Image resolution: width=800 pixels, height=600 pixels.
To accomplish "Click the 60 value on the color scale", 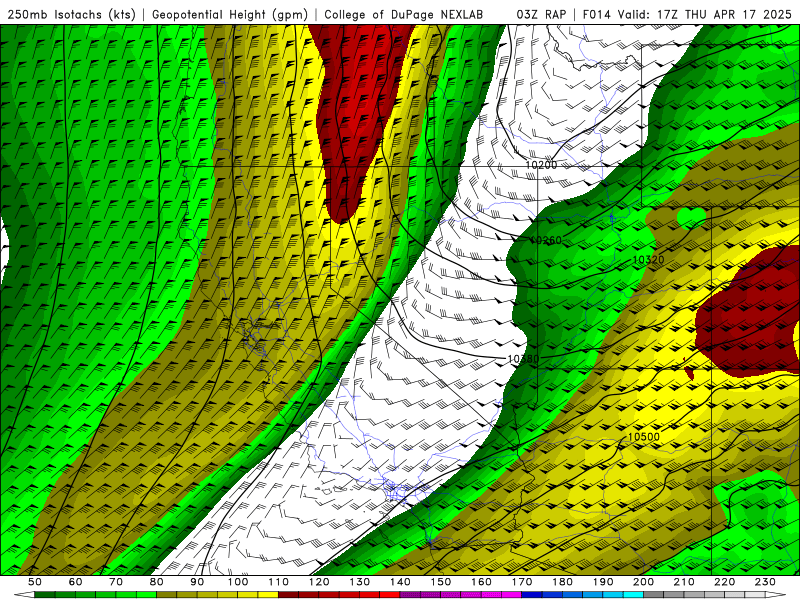I will click(75, 582).
